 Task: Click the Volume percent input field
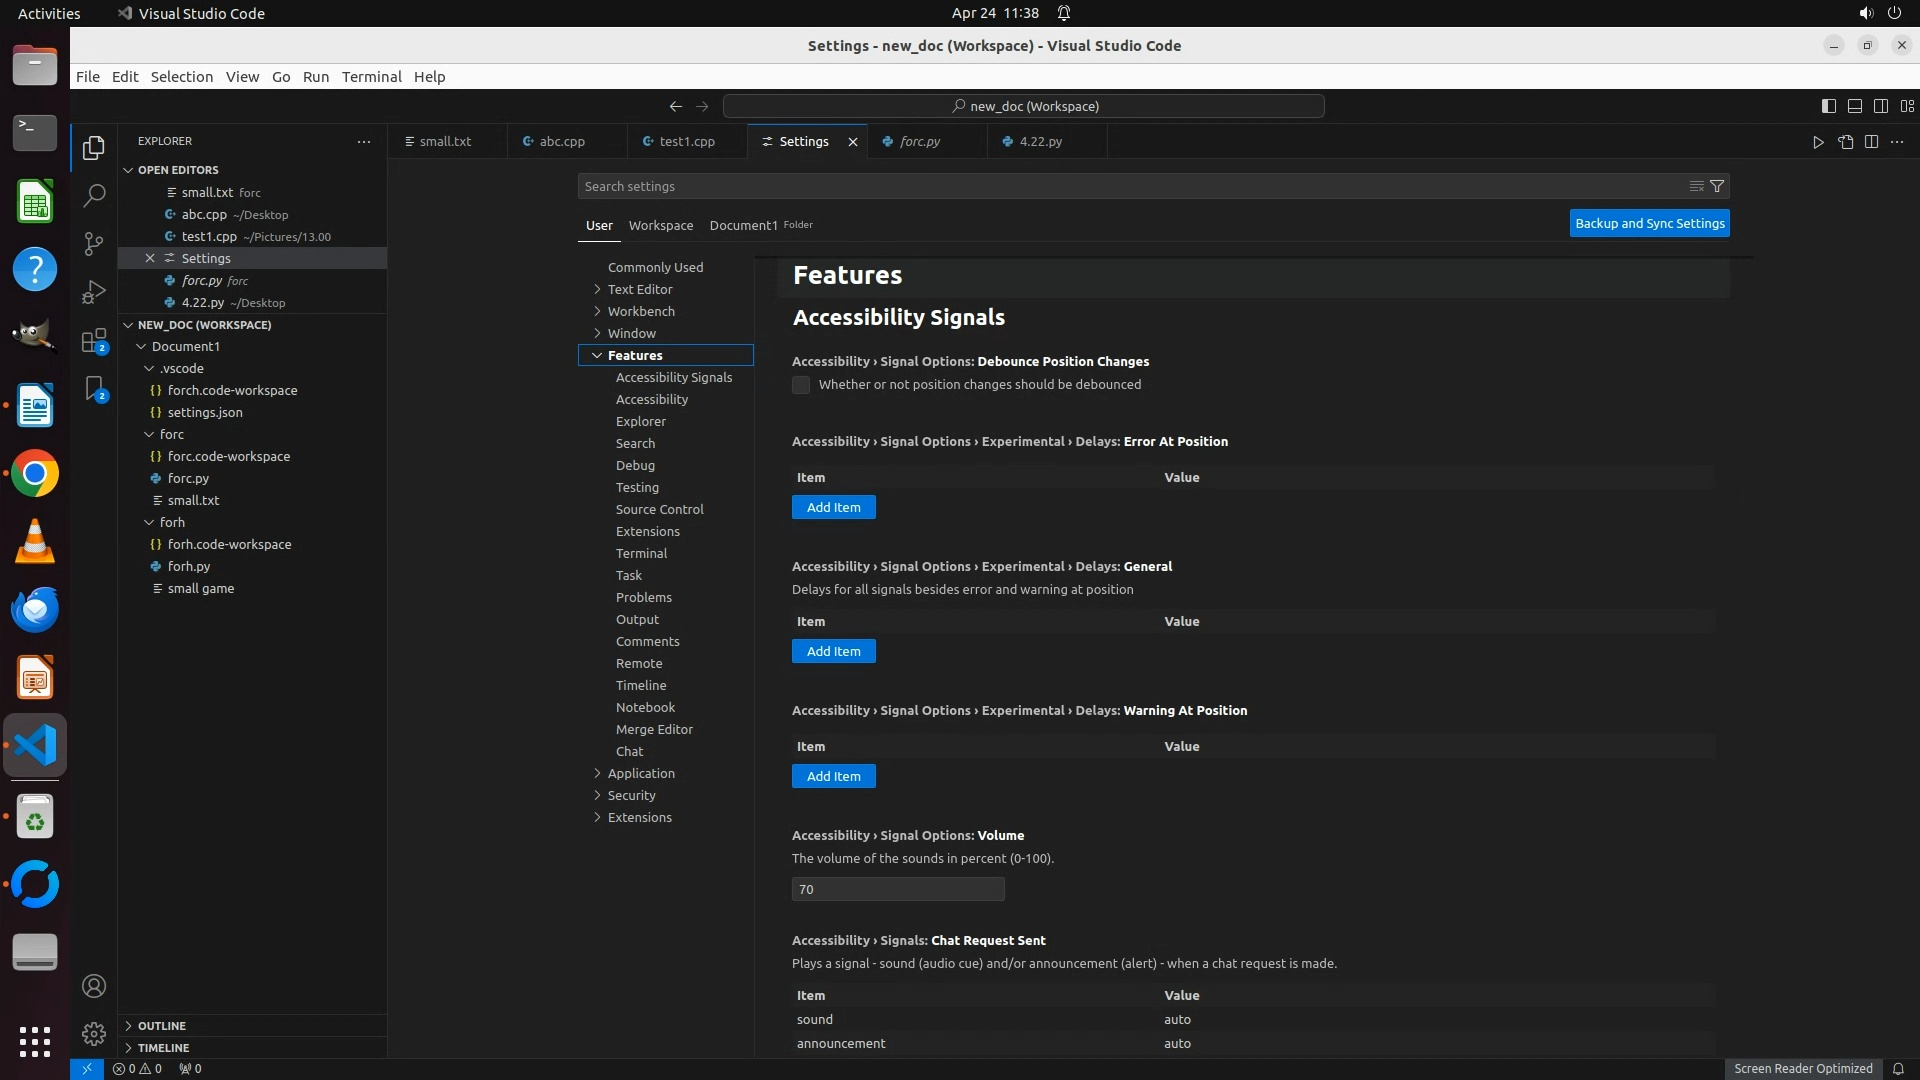point(897,889)
